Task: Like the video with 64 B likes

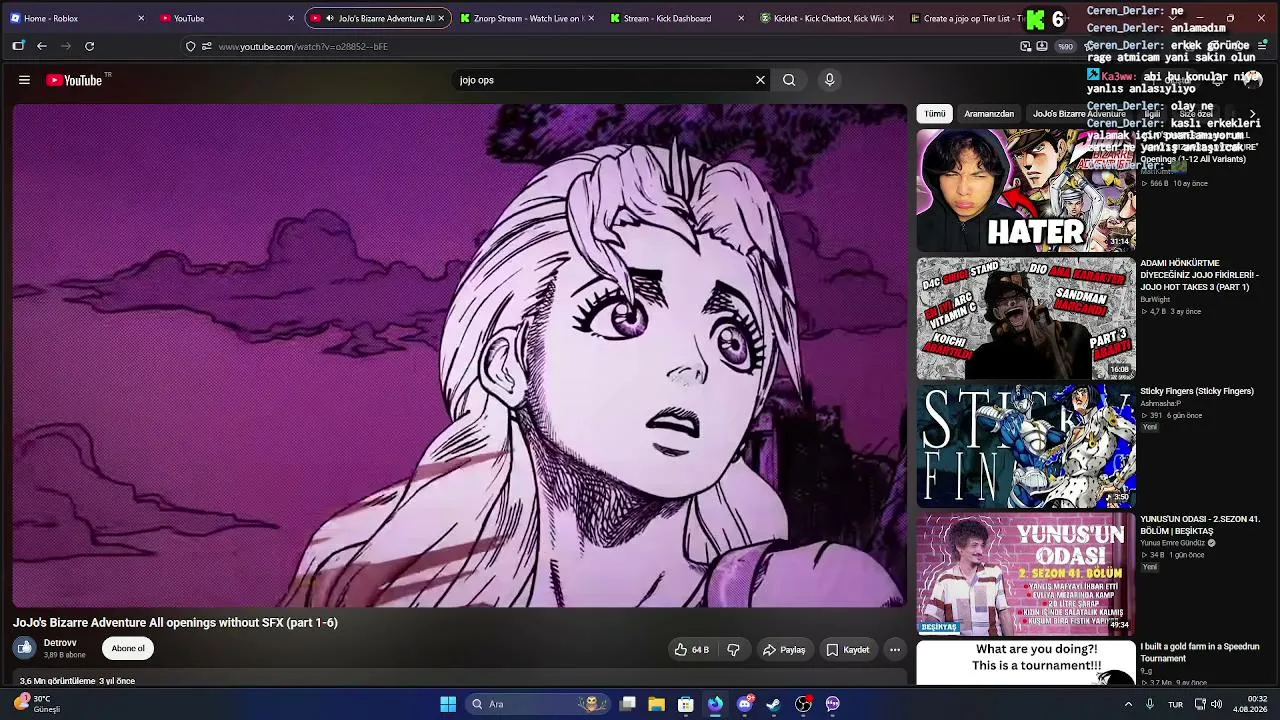Action: point(691,650)
